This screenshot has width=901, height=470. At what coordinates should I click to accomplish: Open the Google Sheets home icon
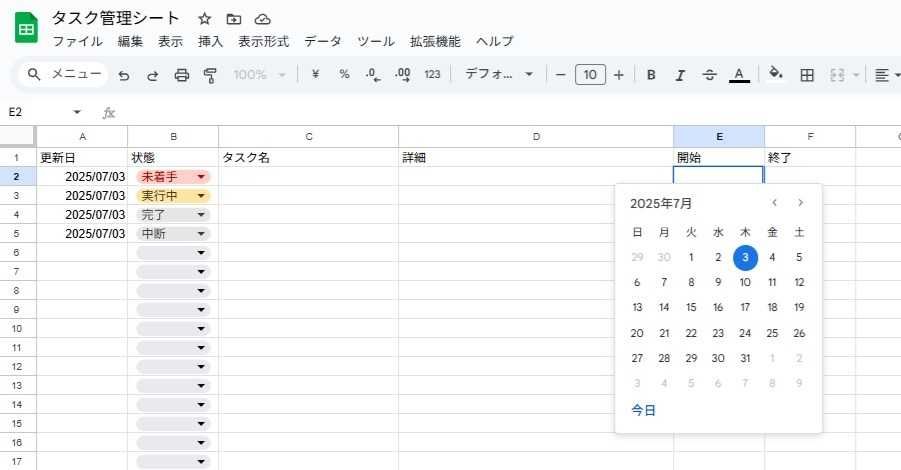point(26,28)
